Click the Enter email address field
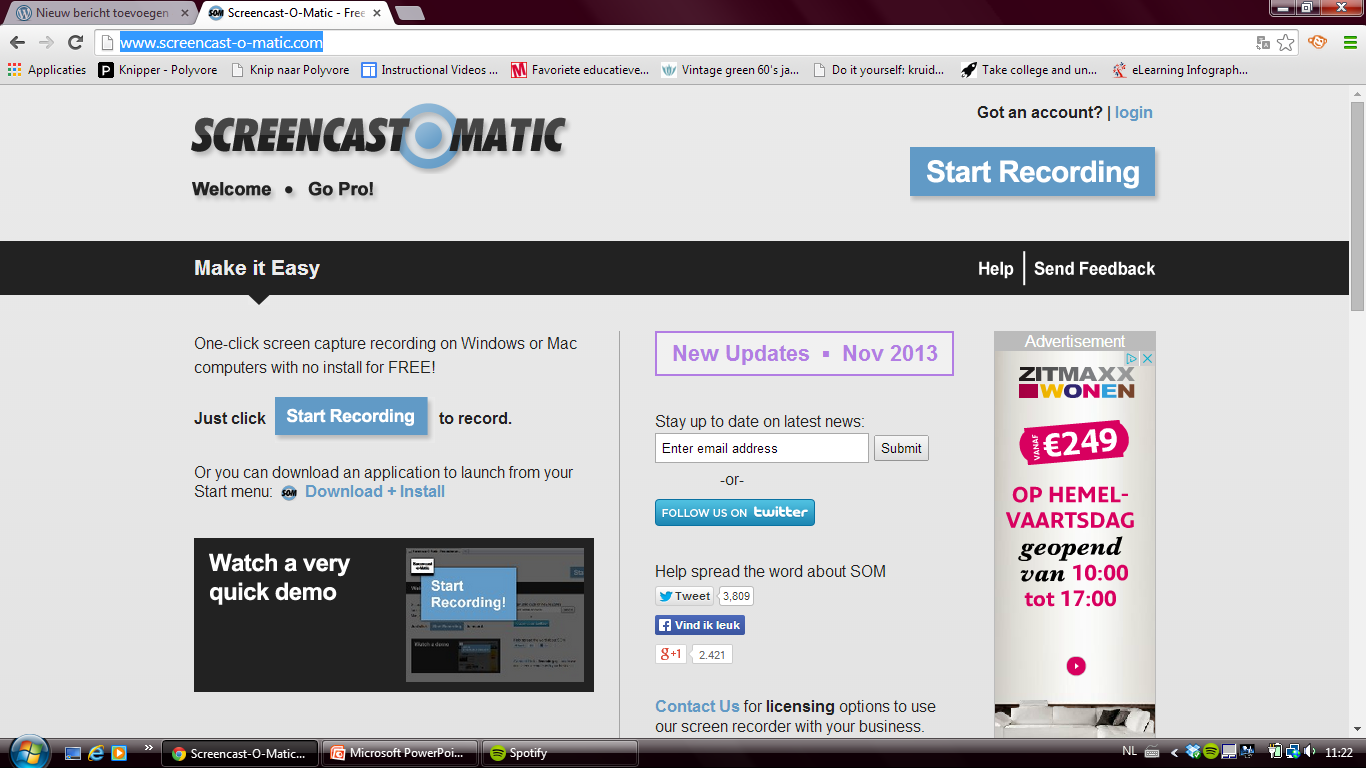 tap(761, 448)
